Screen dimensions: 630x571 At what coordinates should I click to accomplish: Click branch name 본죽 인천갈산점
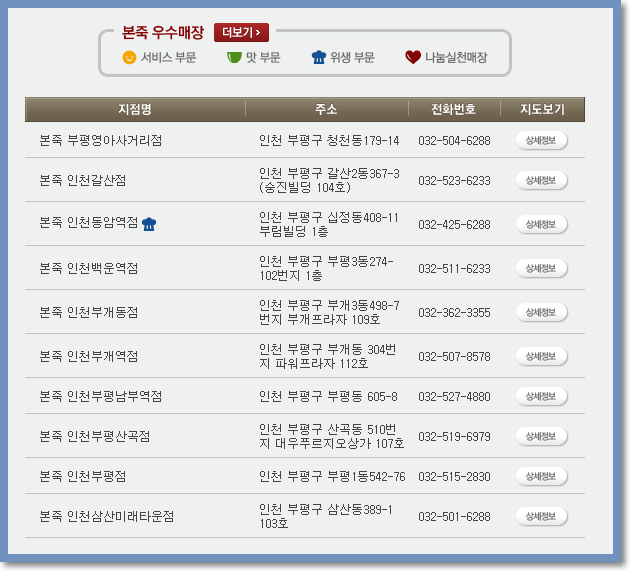tap(82, 180)
